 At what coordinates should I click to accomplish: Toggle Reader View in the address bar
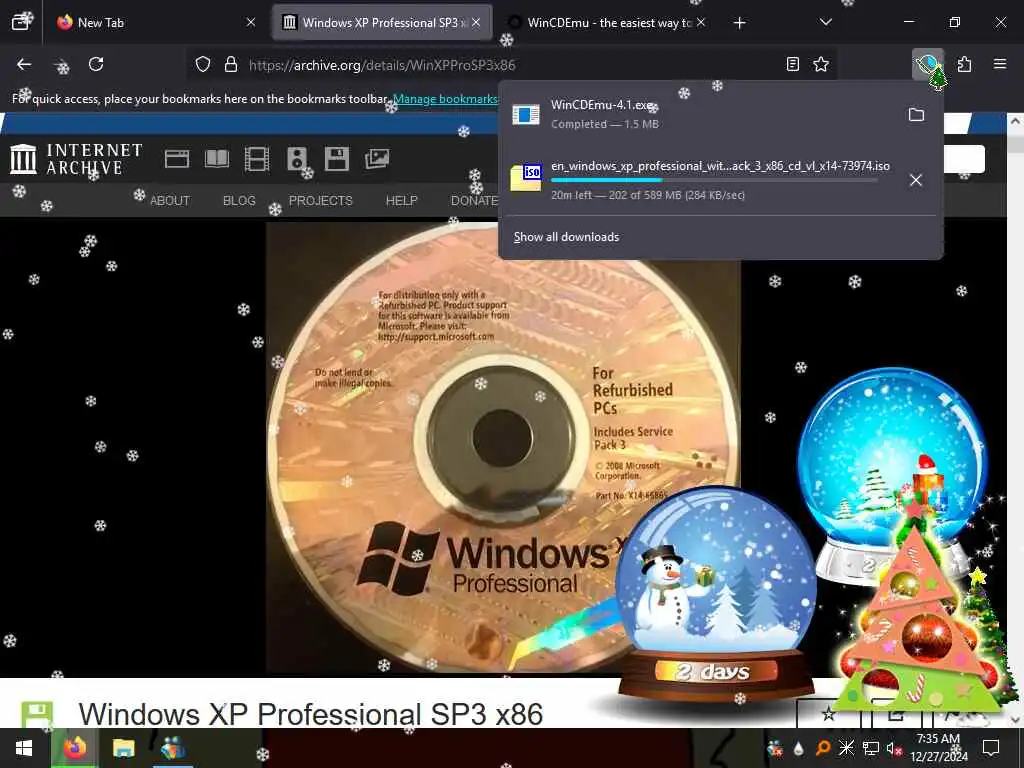click(x=792, y=64)
